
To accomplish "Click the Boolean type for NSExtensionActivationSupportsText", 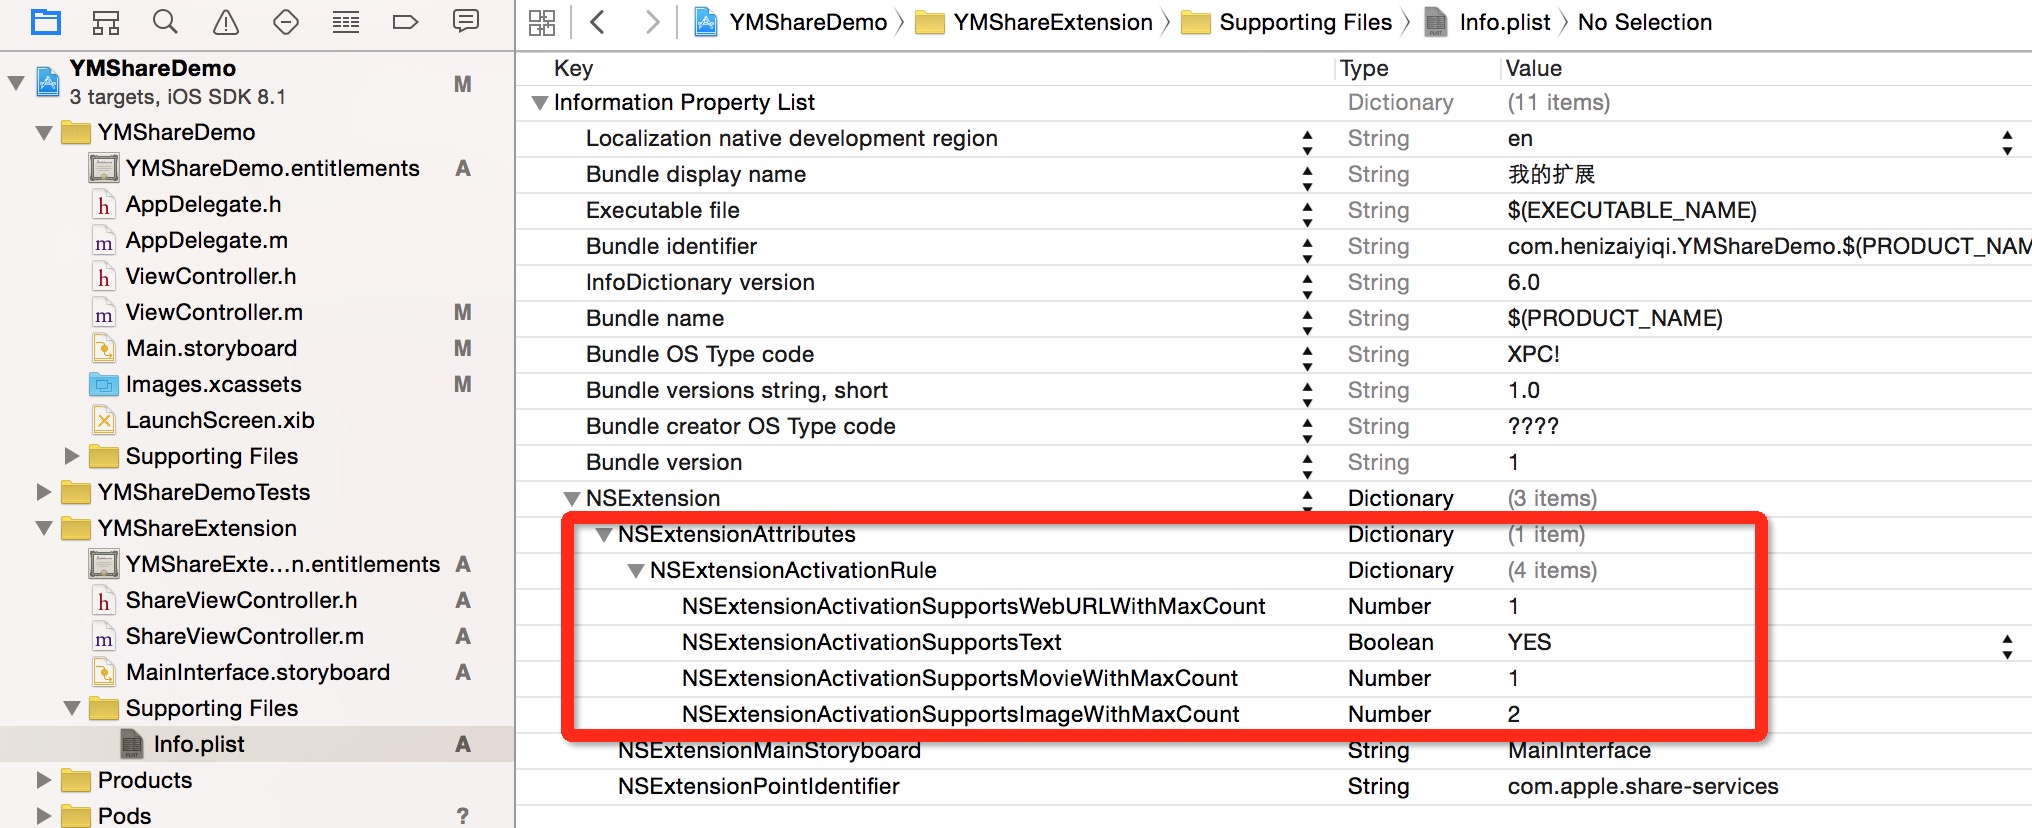I will coord(1390,643).
